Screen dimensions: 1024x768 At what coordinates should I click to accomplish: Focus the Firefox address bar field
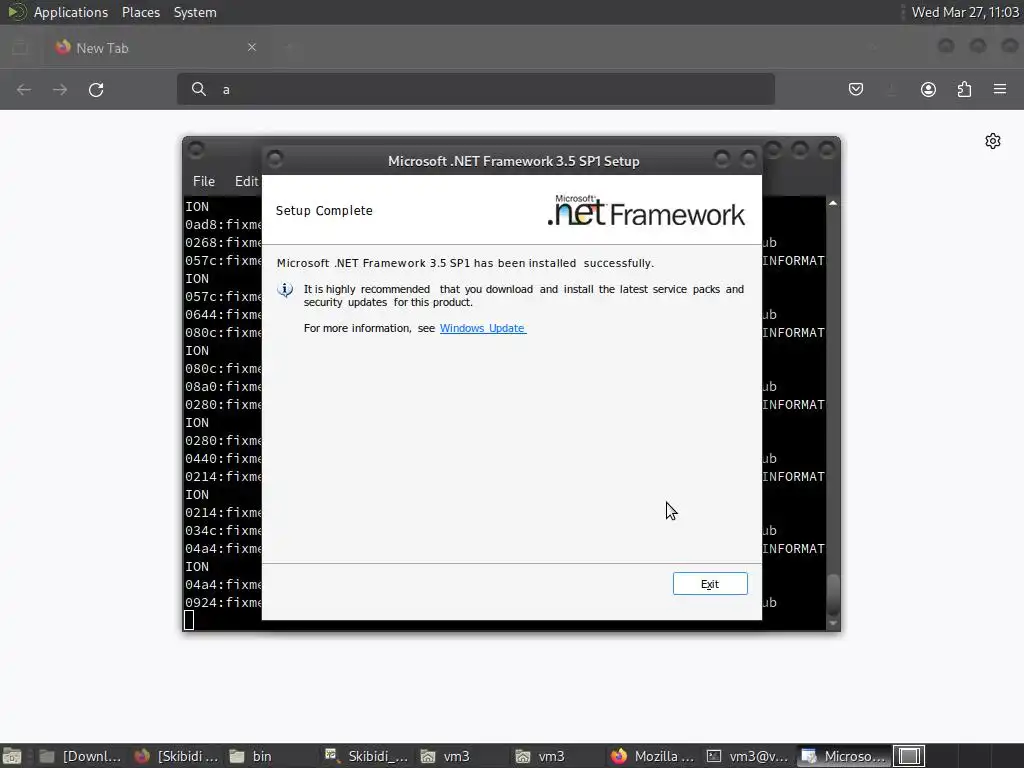click(475, 89)
